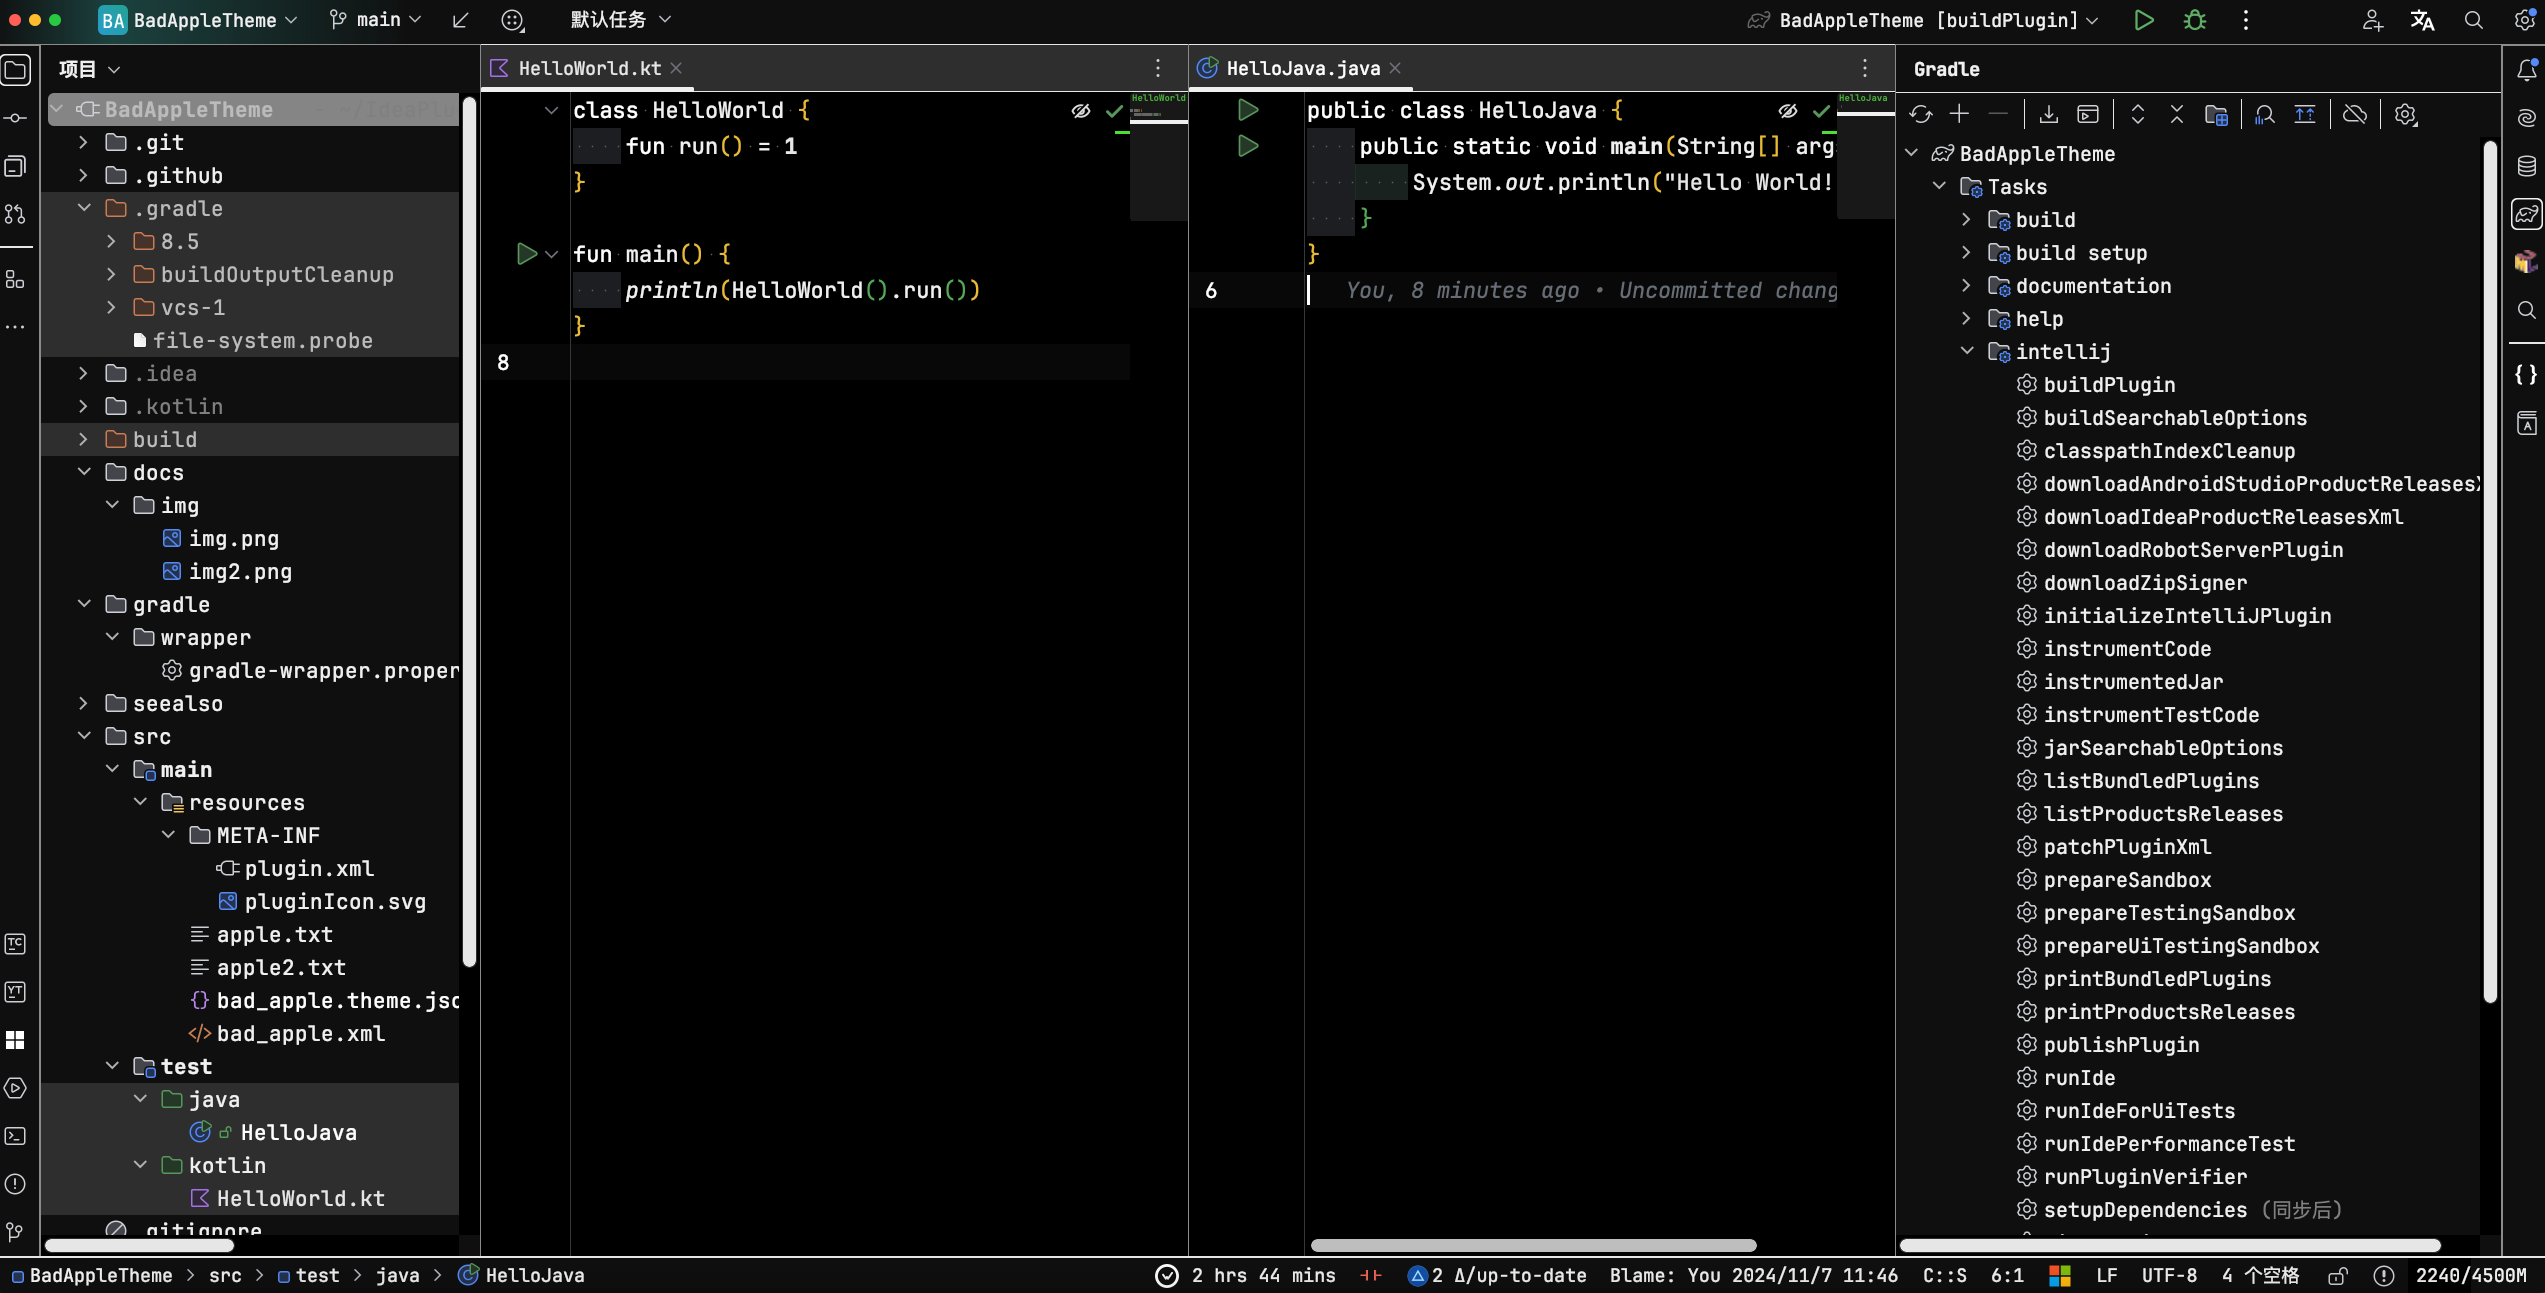Click the Execute Gradle Task icon

click(2088, 115)
